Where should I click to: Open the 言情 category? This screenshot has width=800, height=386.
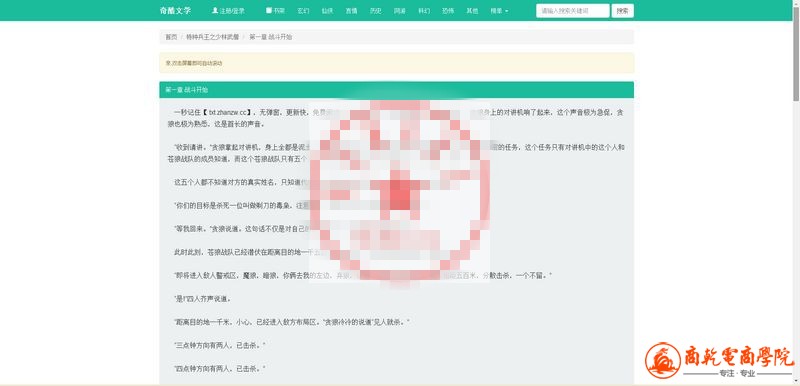click(x=351, y=11)
